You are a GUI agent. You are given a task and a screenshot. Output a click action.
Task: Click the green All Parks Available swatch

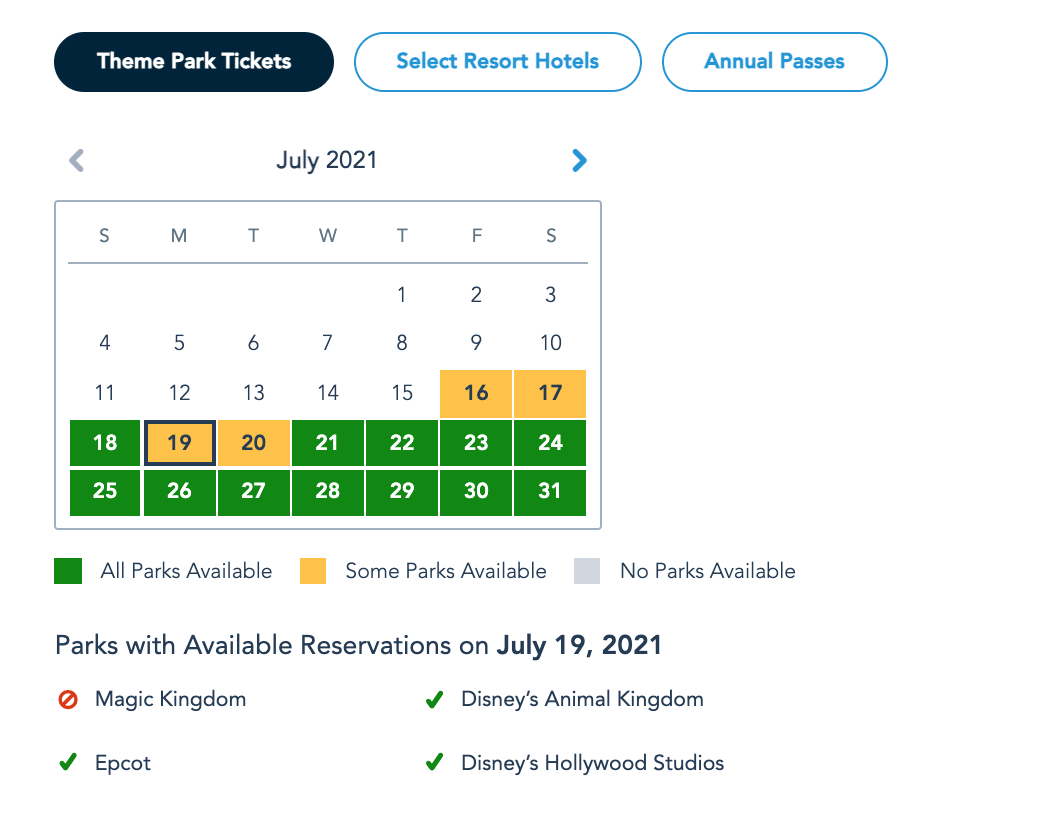click(x=68, y=571)
